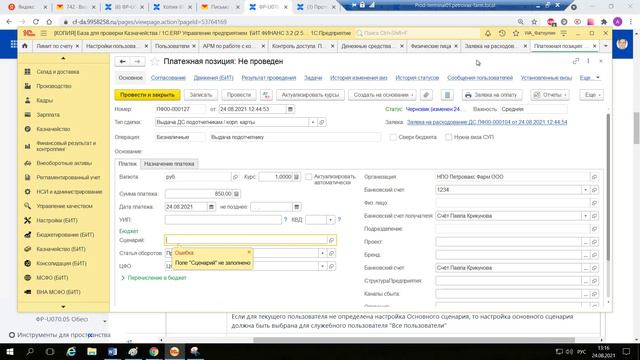The width and height of the screenshot is (640, 360).
Task: Toggle Нужна виза СУП checkbox
Action: click(449, 137)
